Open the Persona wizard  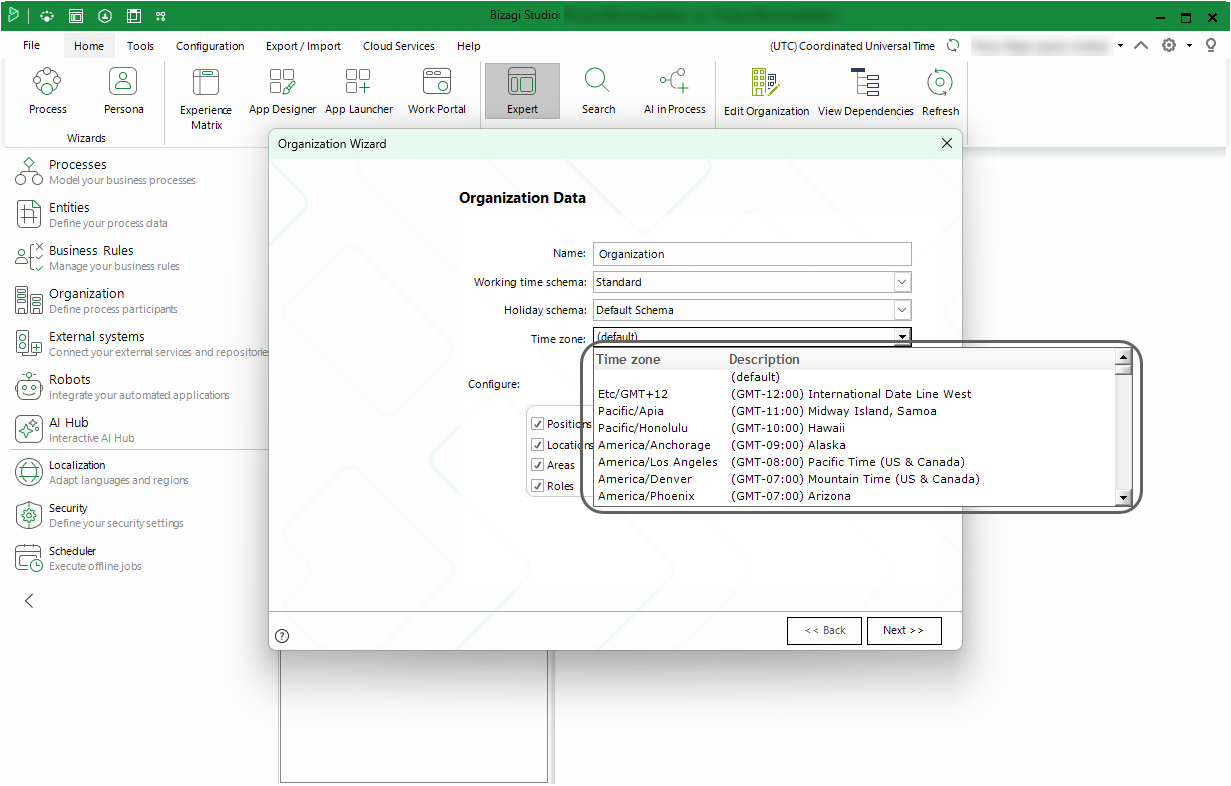(x=123, y=91)
